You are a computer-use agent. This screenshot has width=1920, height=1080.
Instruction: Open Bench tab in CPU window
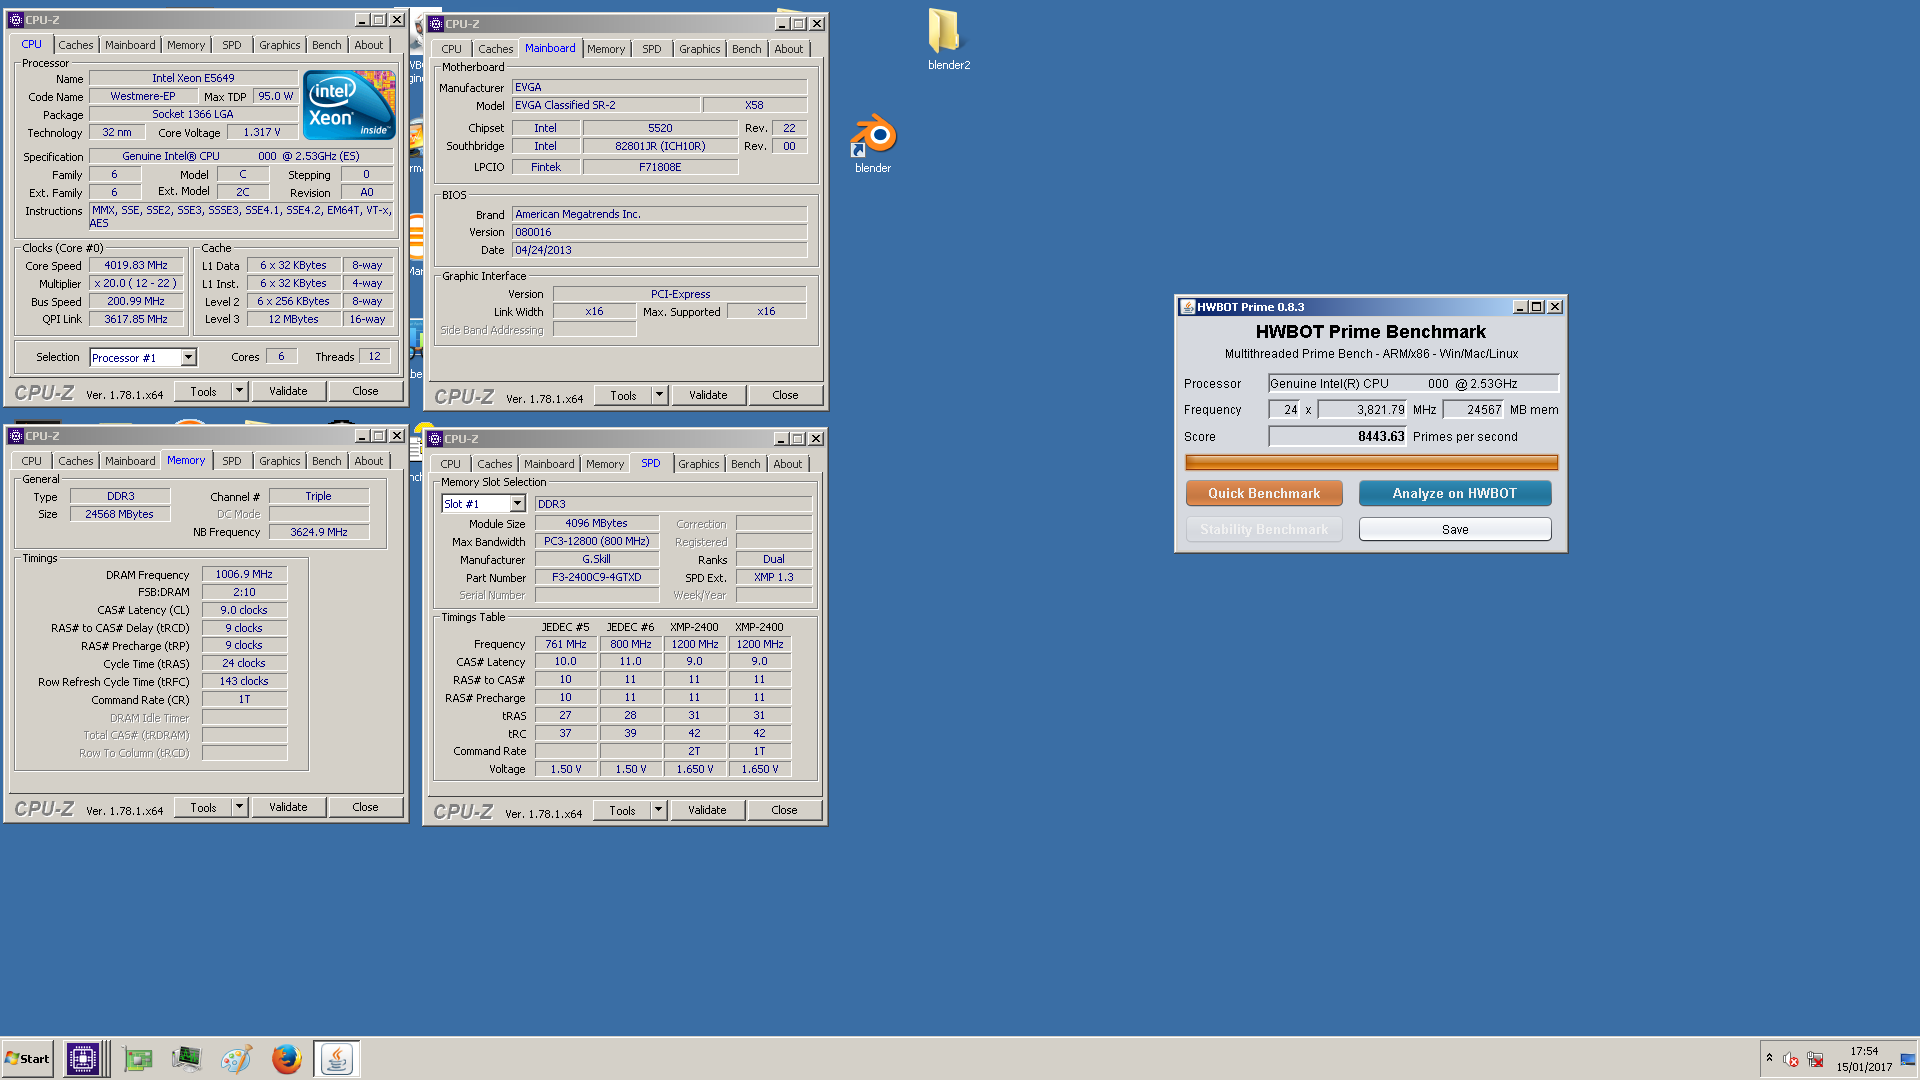[326, 45]
